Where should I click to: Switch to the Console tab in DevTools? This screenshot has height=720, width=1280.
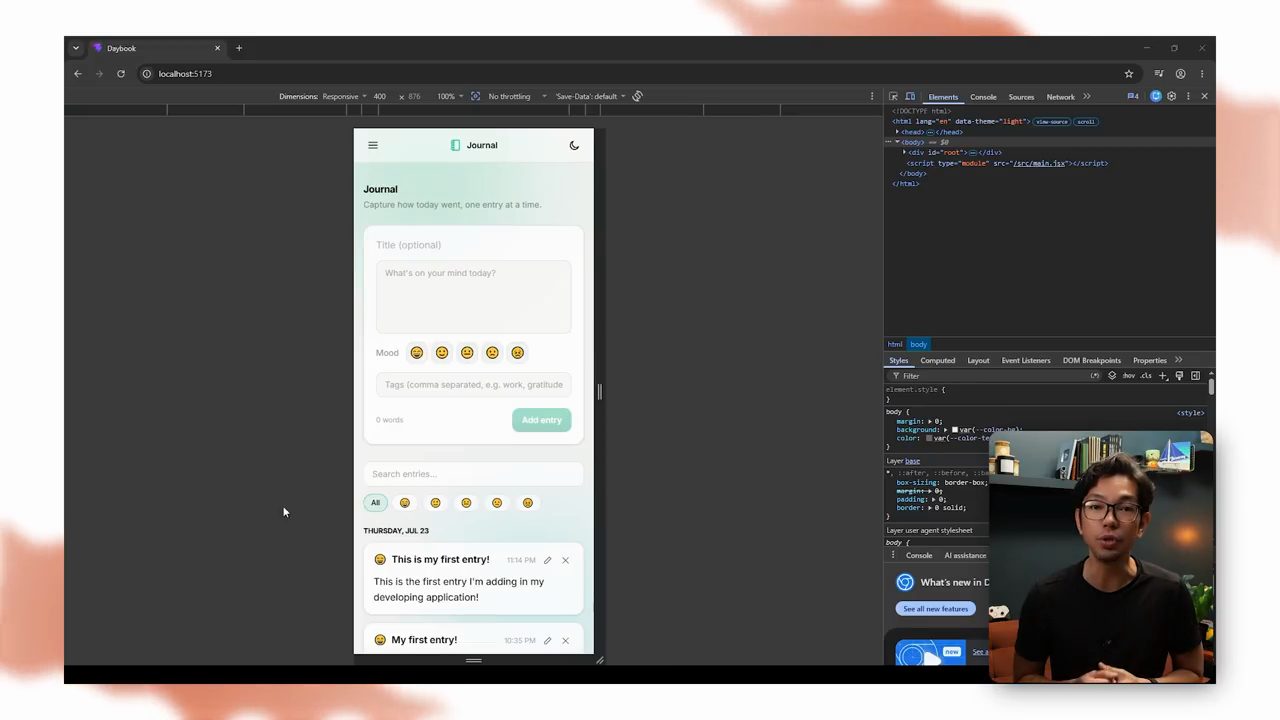[983, 97]
